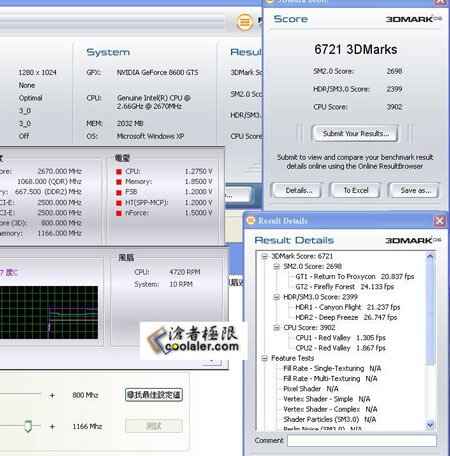
Task: Click the 1.2750 V CPU voltage value
Action: click(x=198, y=171)
